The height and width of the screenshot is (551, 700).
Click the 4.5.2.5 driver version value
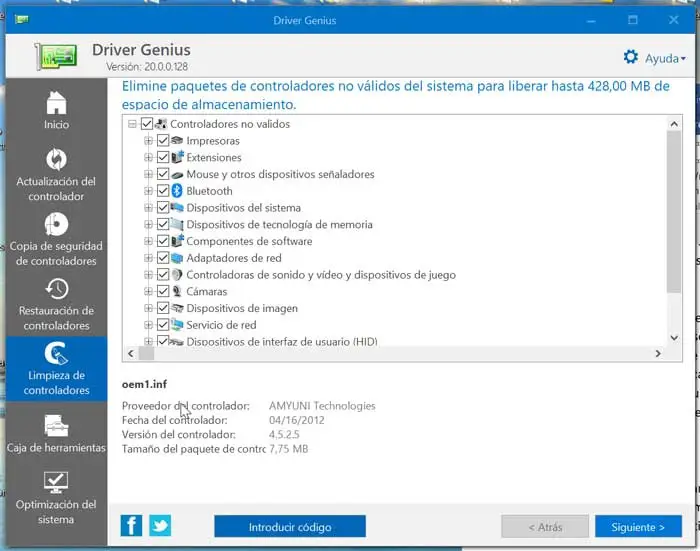284,434
